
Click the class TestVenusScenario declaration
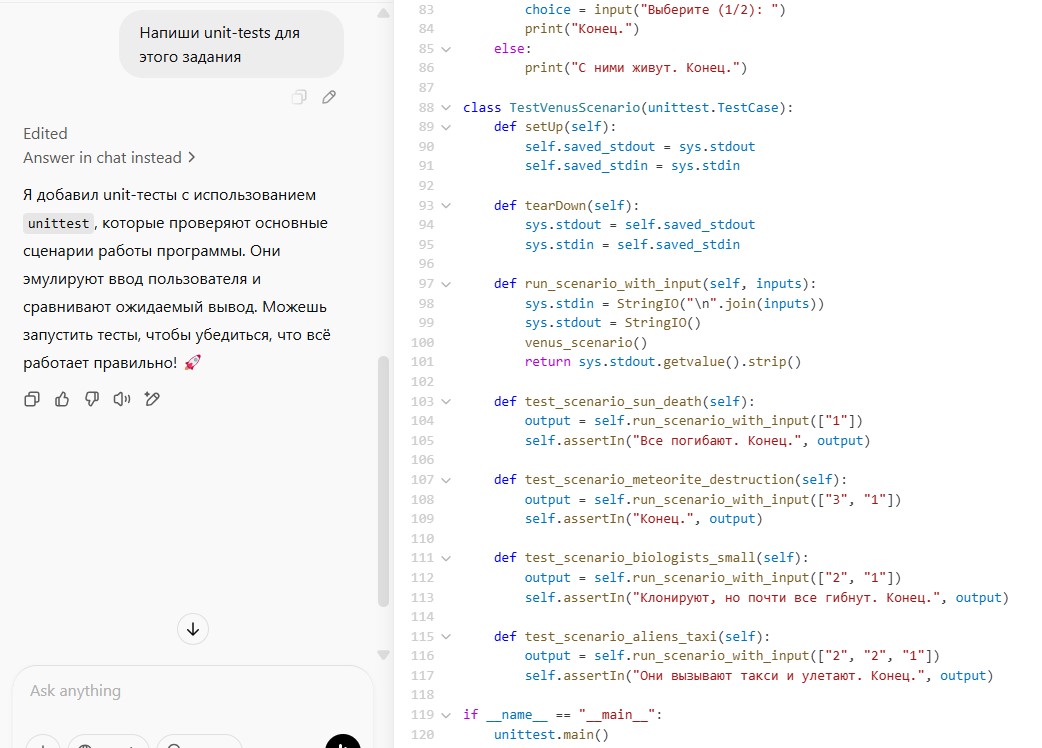(628, 108)
